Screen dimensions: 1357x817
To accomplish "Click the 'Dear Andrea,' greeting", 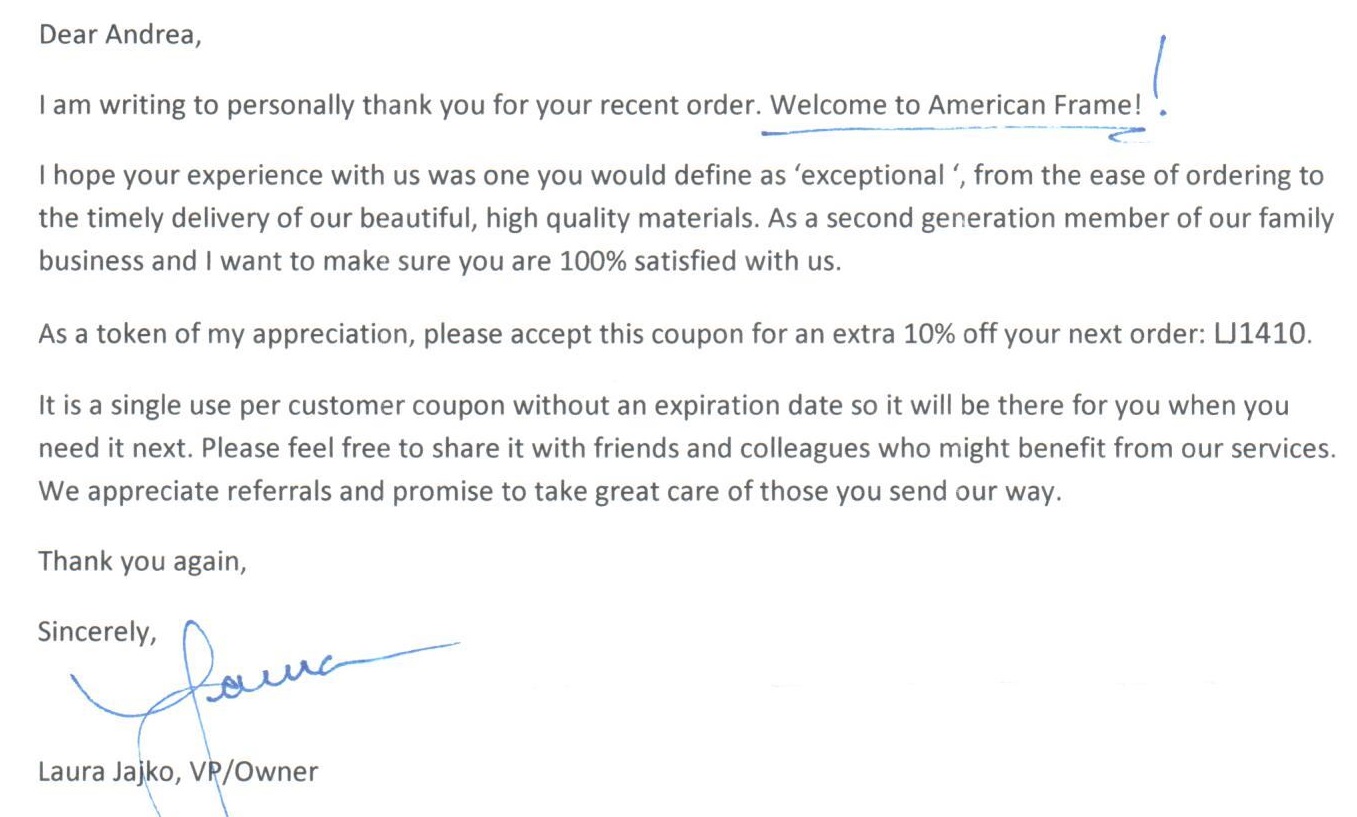I will (120, 35).
